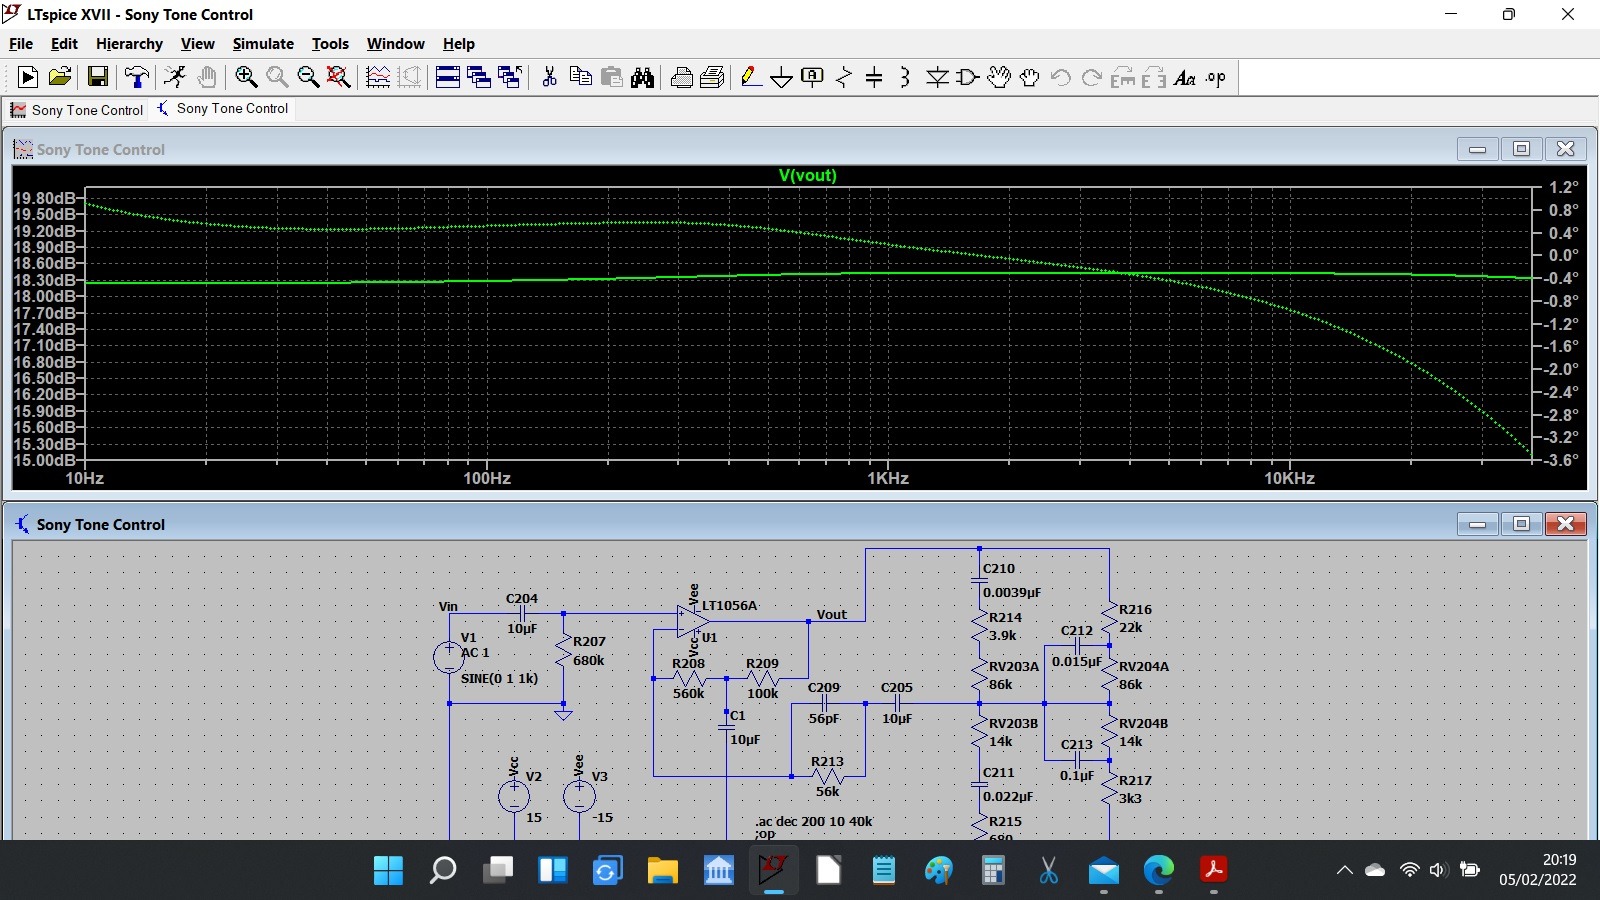The height and width of the screenshot is (900, 1600).
Task: Open a file with the folder icon
Action: click(x=60, y=77)
